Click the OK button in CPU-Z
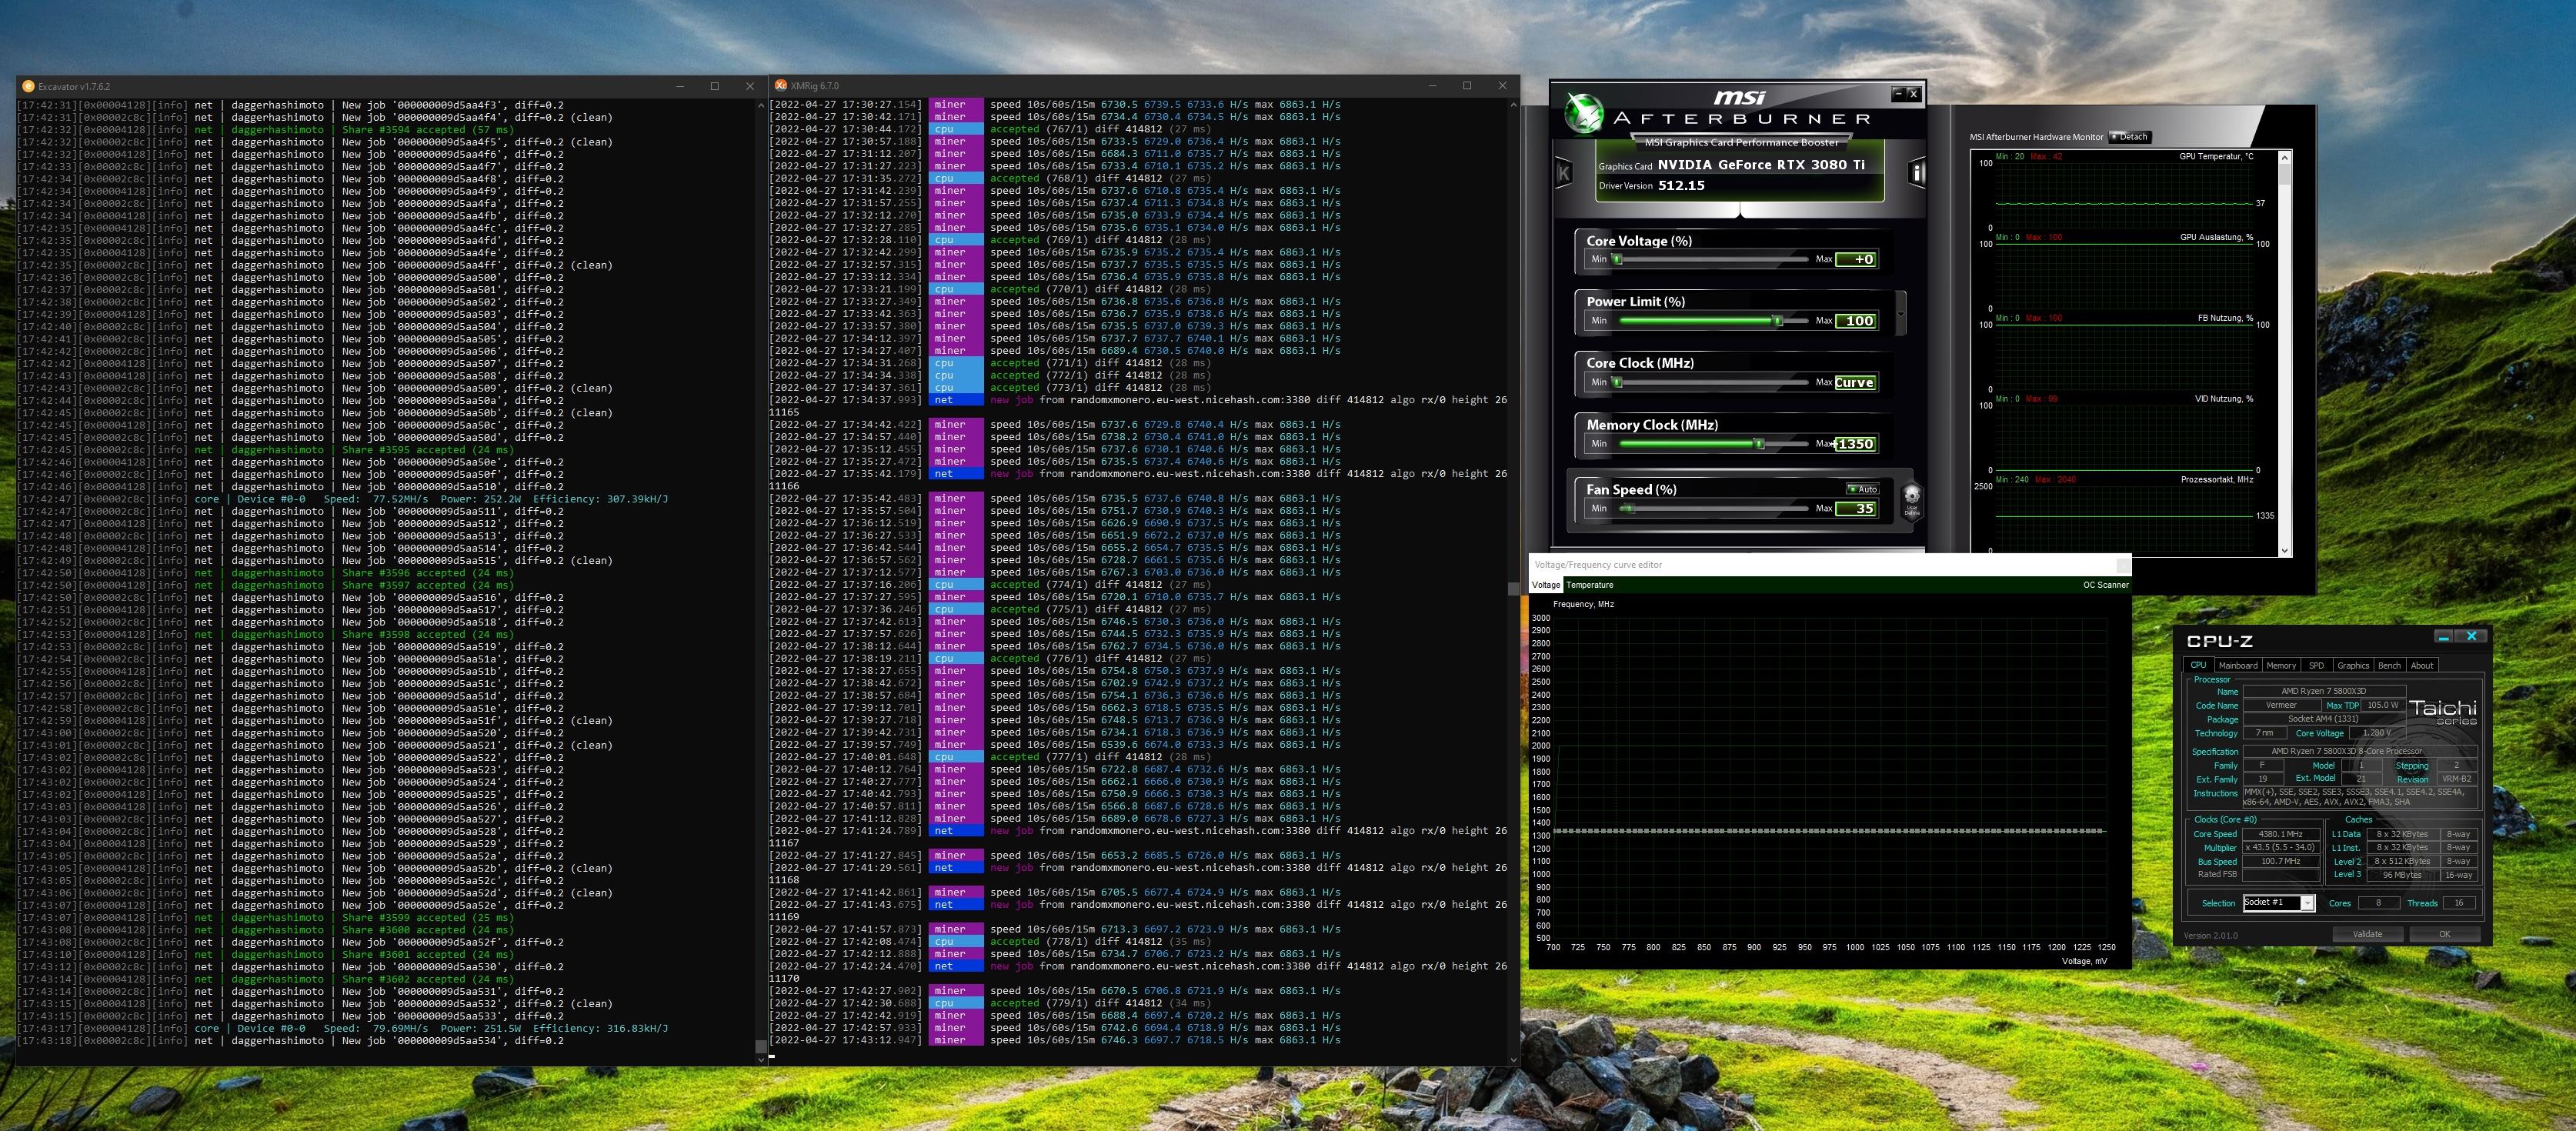The height and width of the screenshot is (1131, 2576). [x=2444, y=934]
